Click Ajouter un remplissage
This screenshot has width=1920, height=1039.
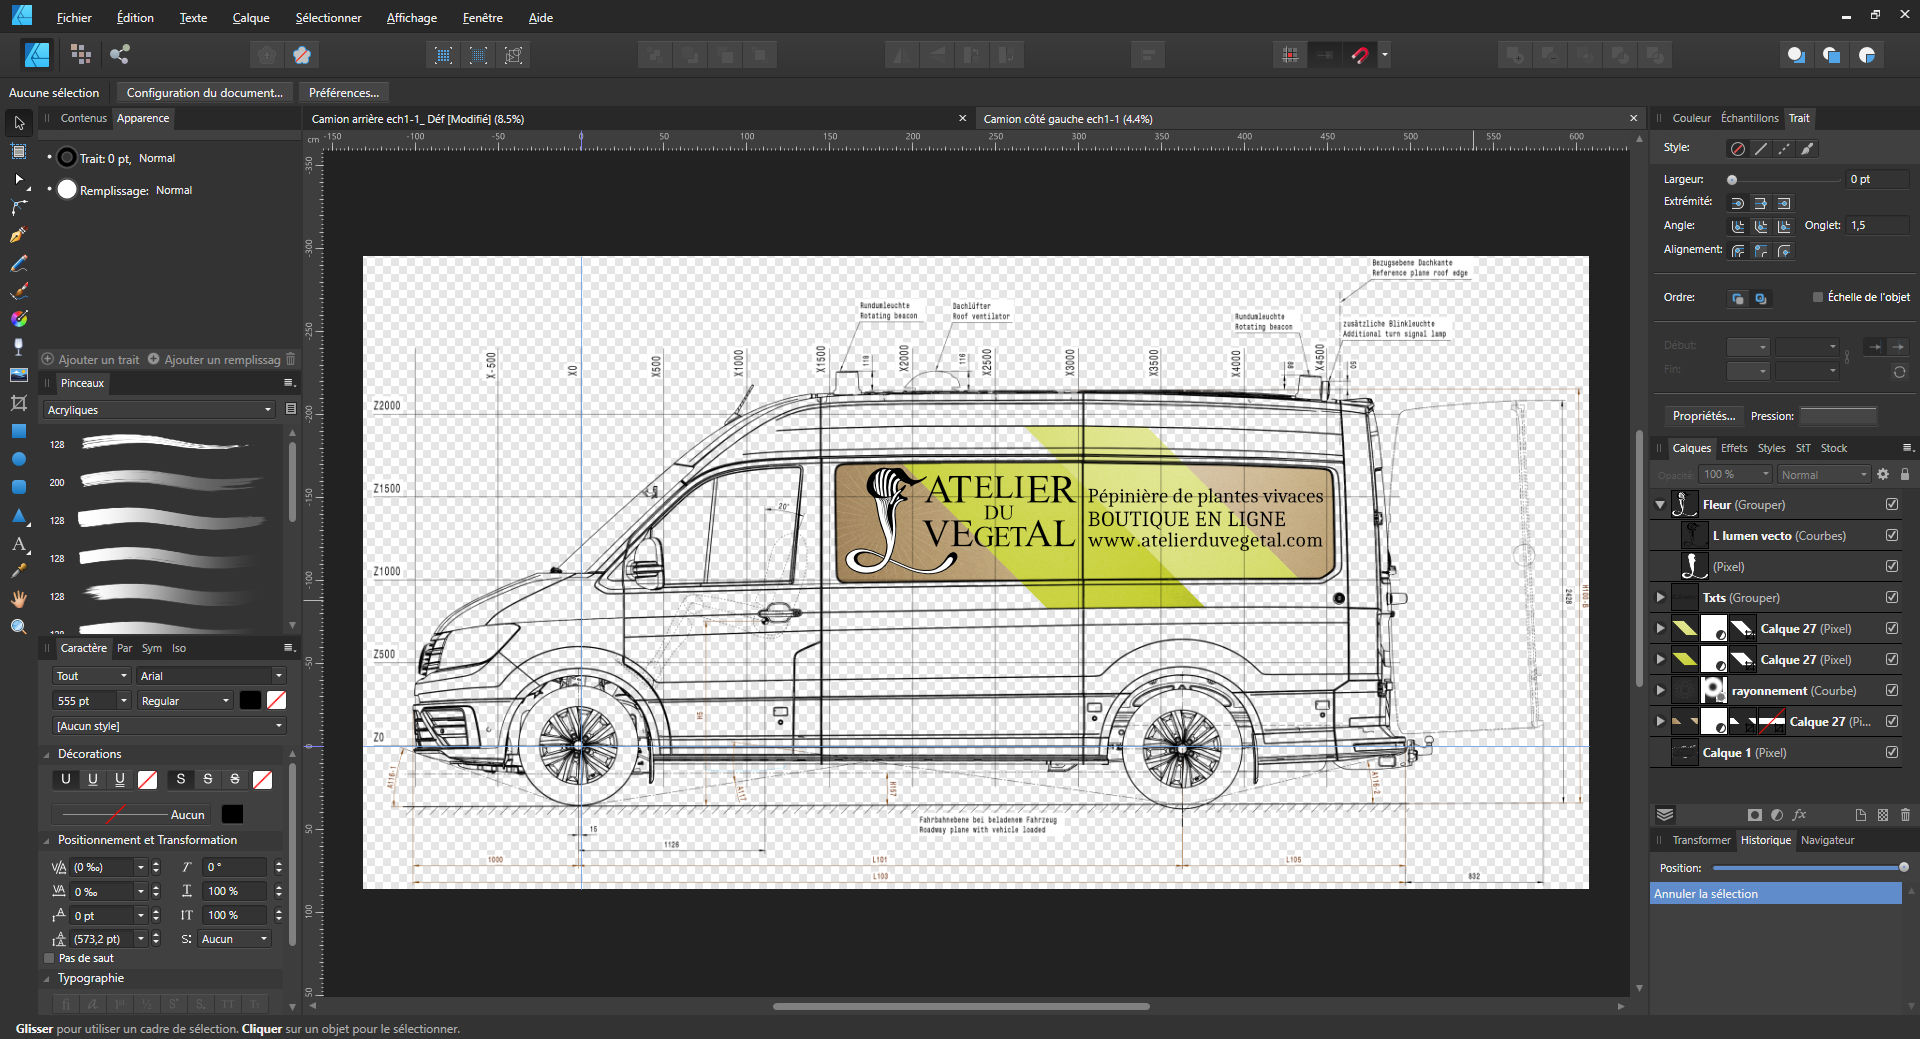pos(215,359)
